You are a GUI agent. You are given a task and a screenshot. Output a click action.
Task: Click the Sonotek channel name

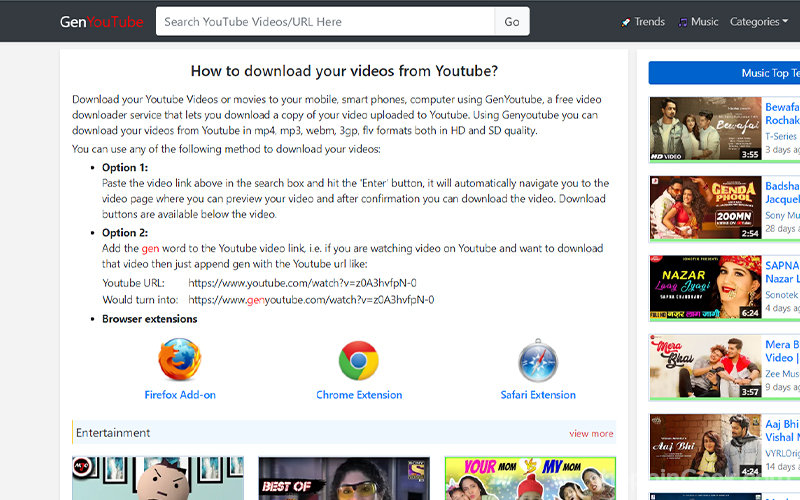(782, 295)
